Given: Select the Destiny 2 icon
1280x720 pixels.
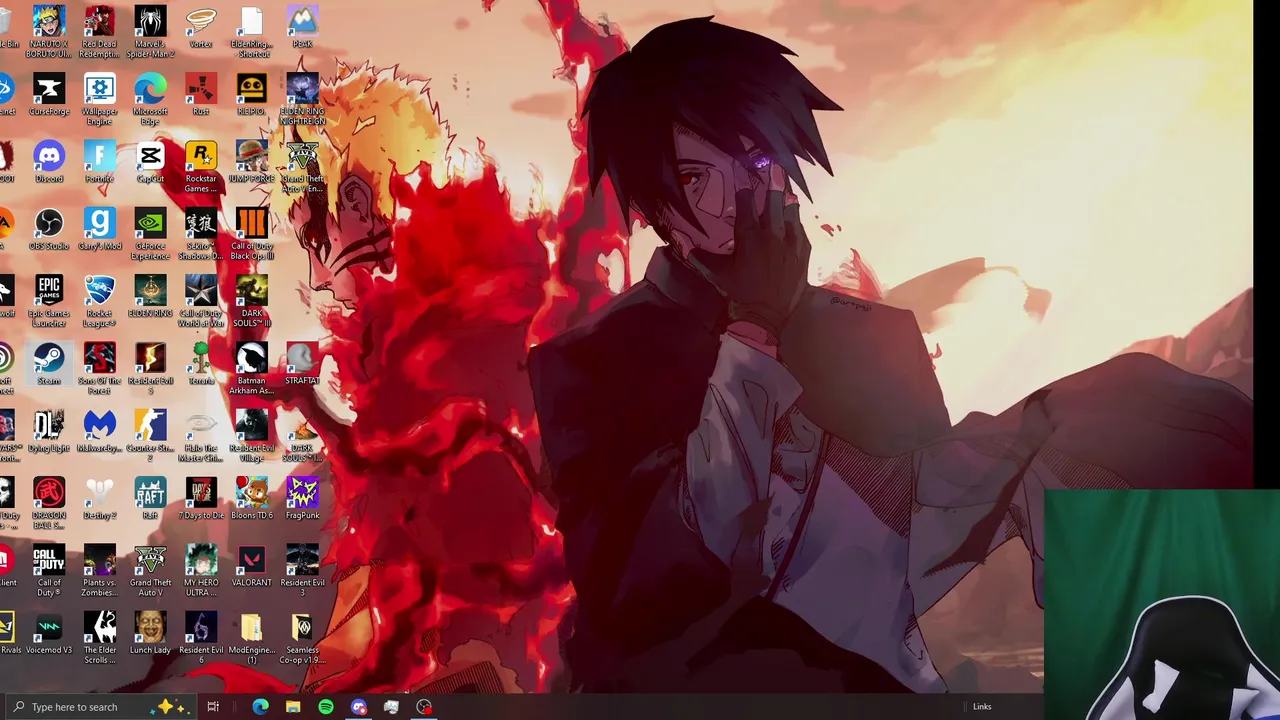Looking at the screenshot, I should pyautogui.click(x=99, y=498).
